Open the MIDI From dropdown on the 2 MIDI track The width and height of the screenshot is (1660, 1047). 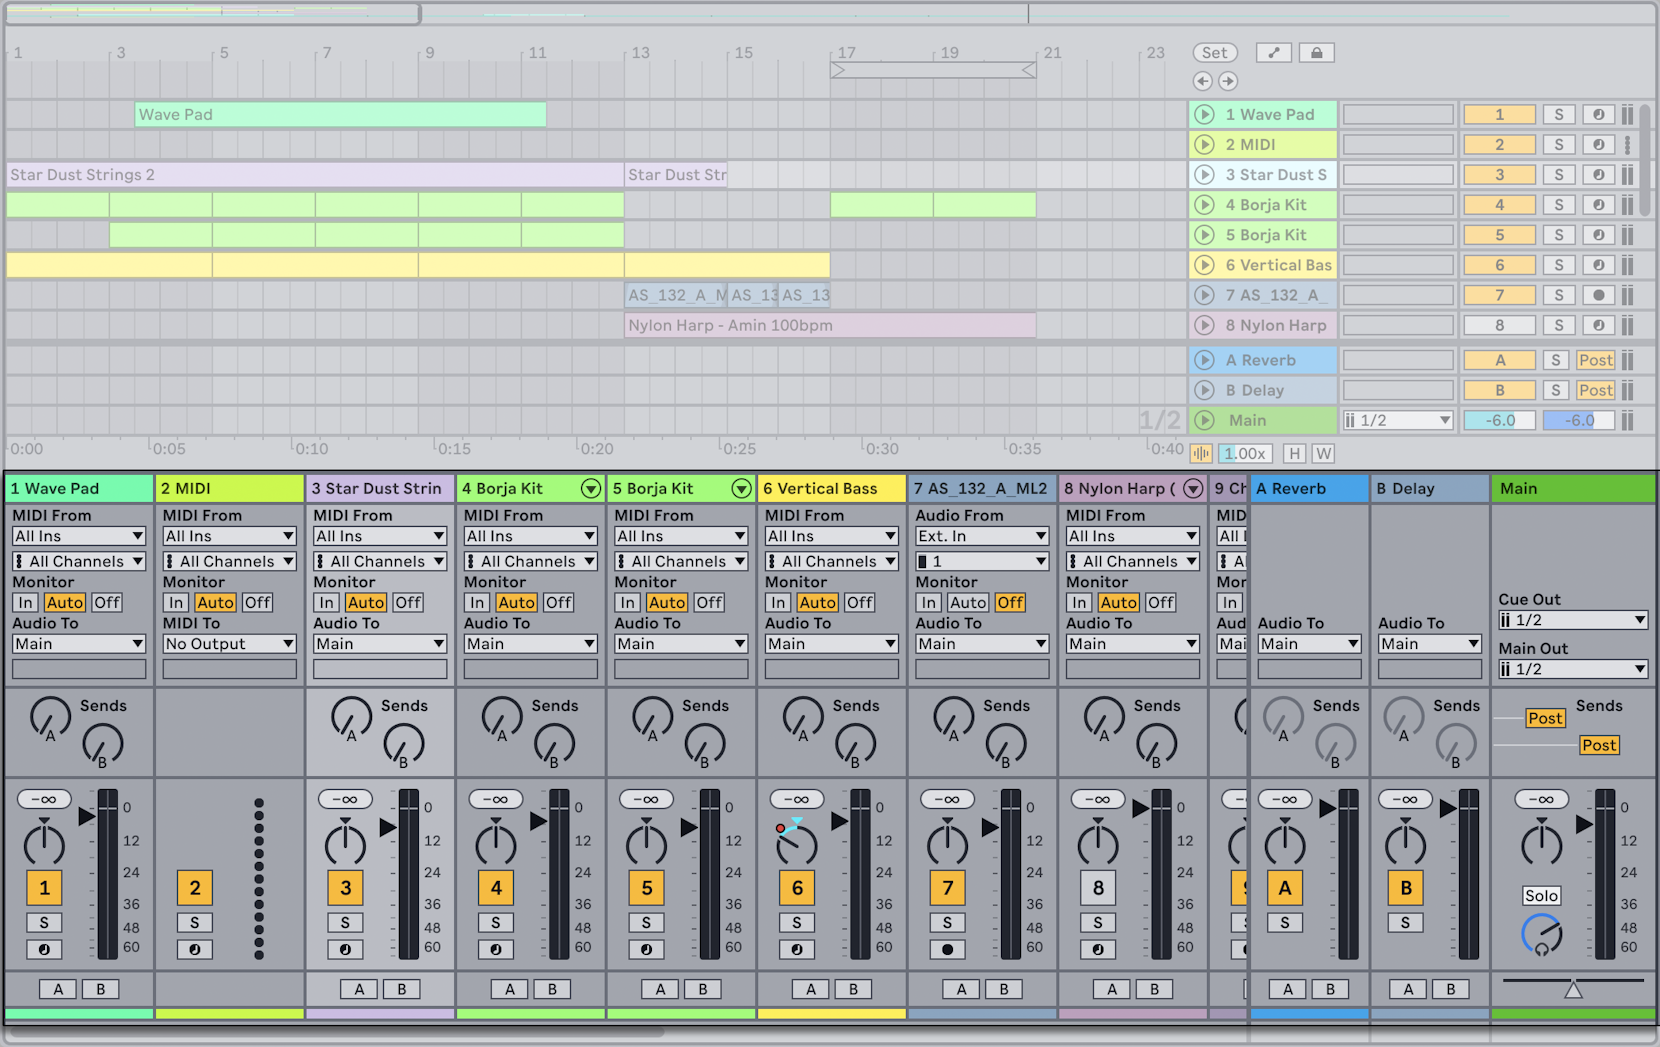229,535
